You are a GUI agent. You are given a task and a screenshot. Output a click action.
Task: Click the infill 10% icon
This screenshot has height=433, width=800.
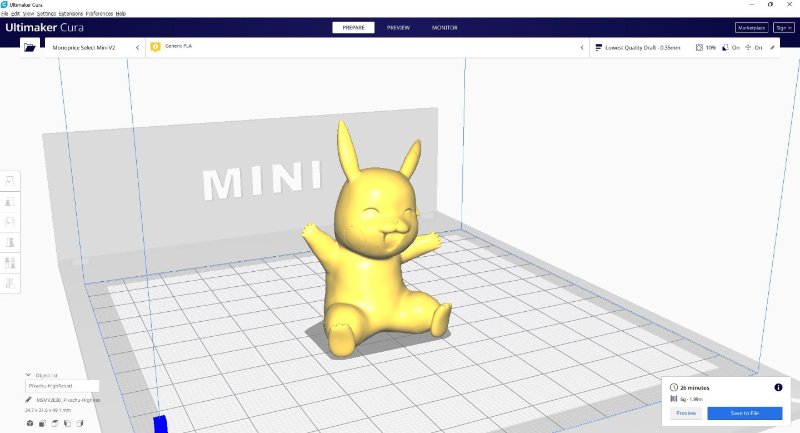(x=699, y=47)
